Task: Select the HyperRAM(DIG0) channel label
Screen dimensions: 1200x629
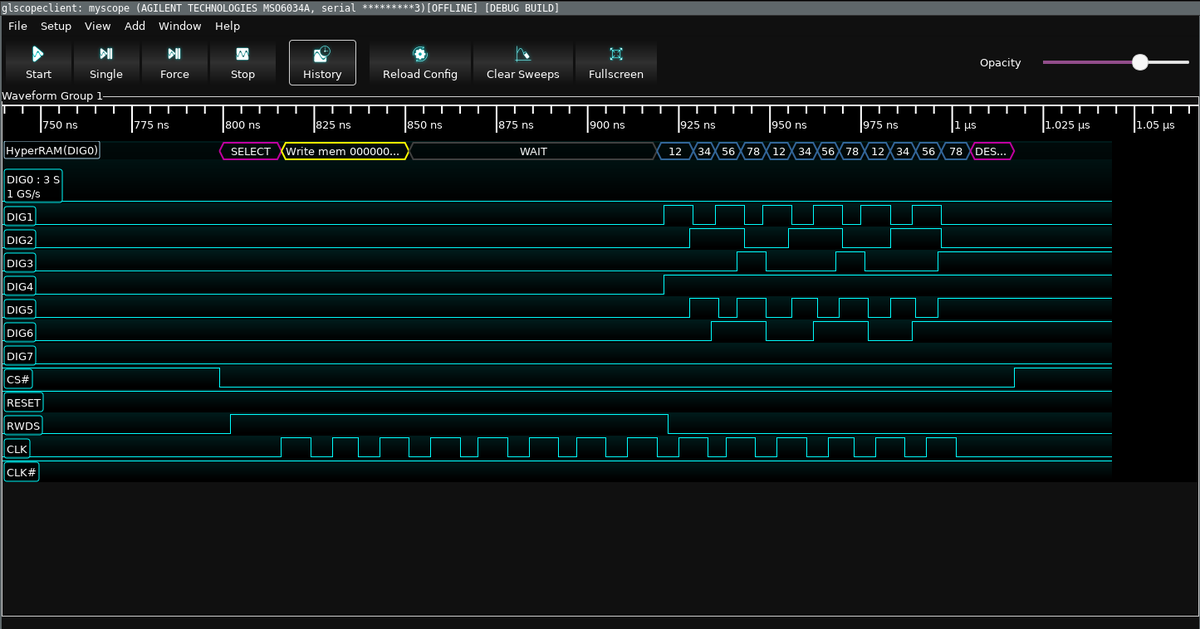Action: 52,151
